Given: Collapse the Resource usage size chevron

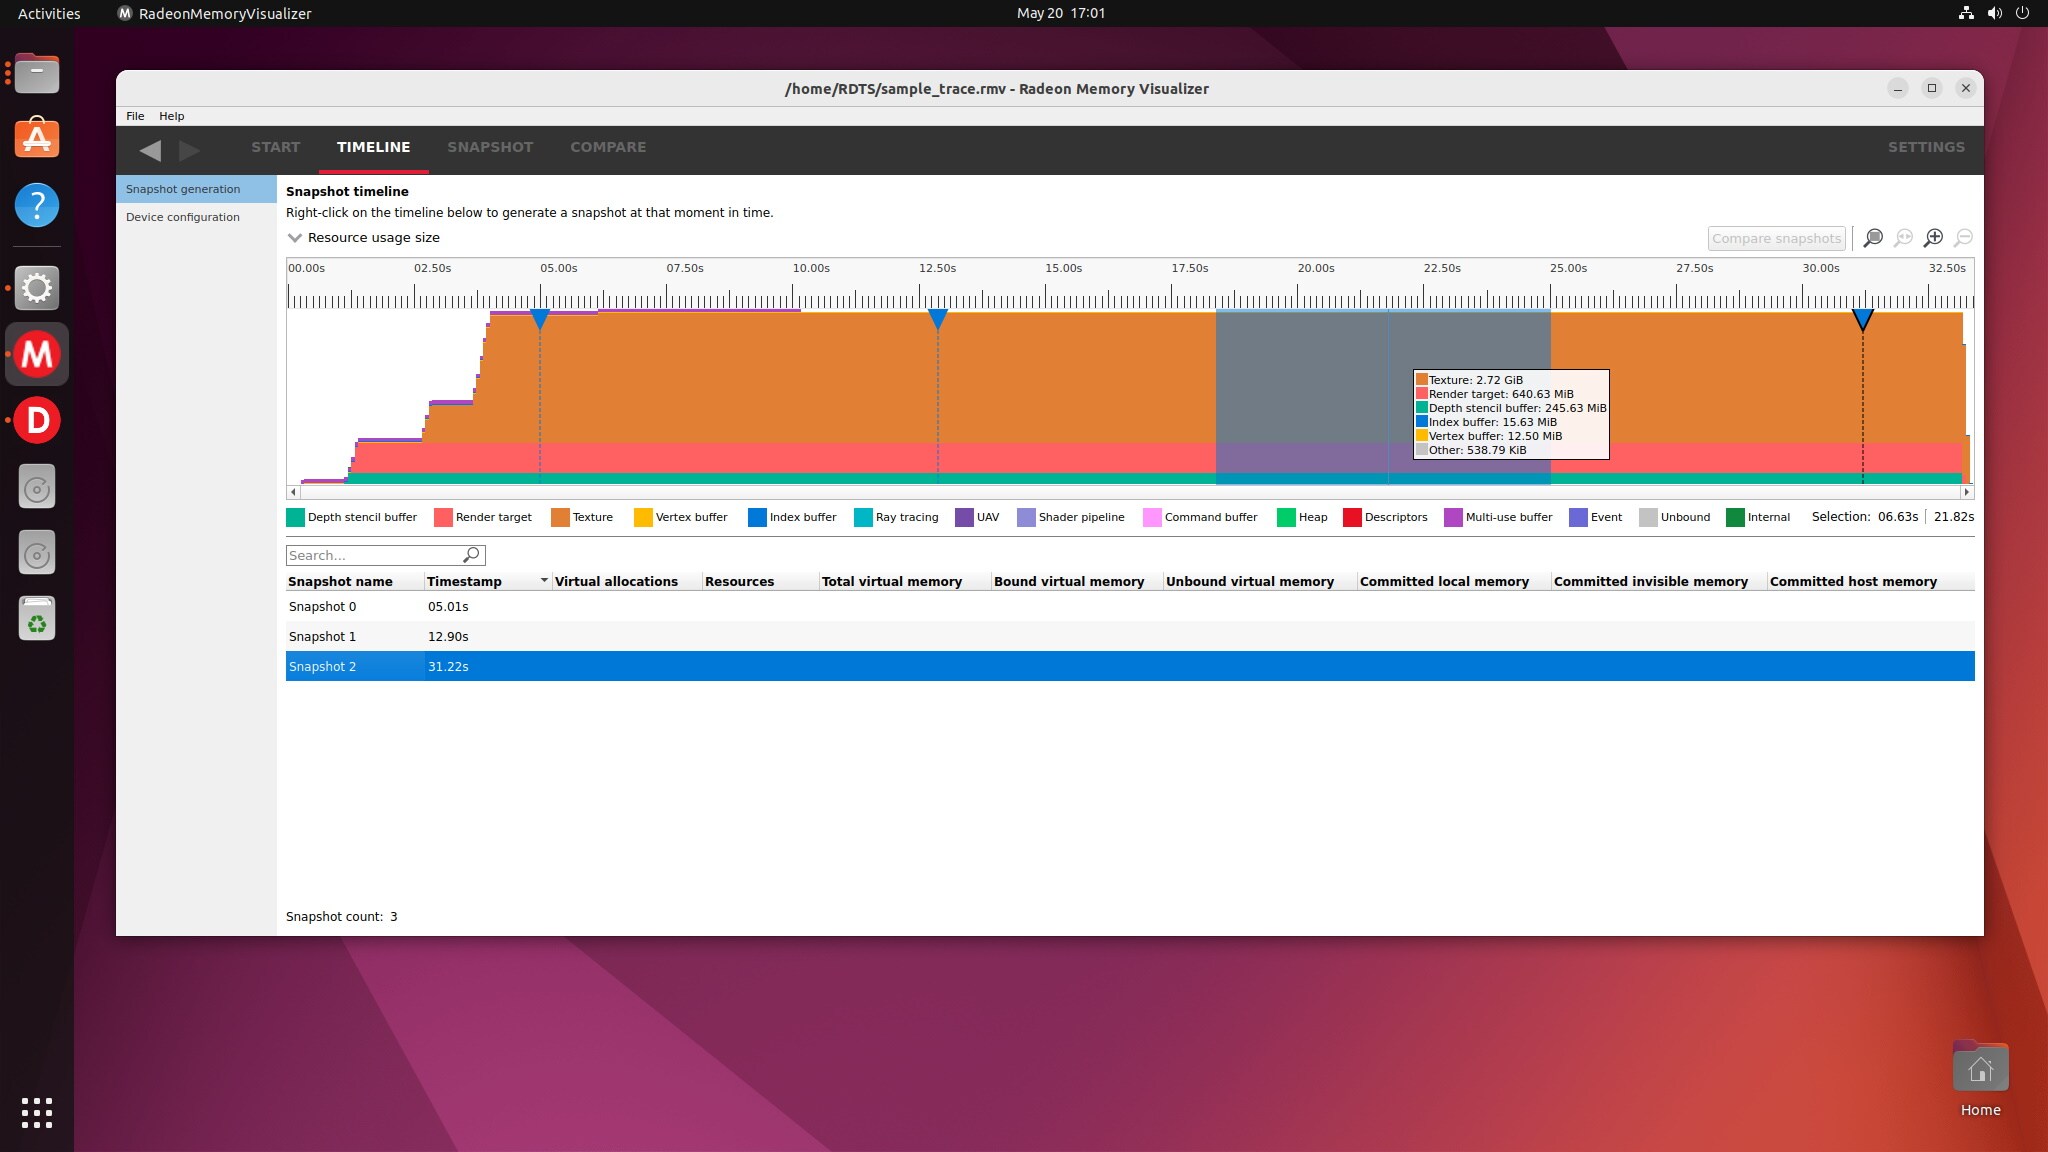Looking at the screenshot, I should click(295, 238).
